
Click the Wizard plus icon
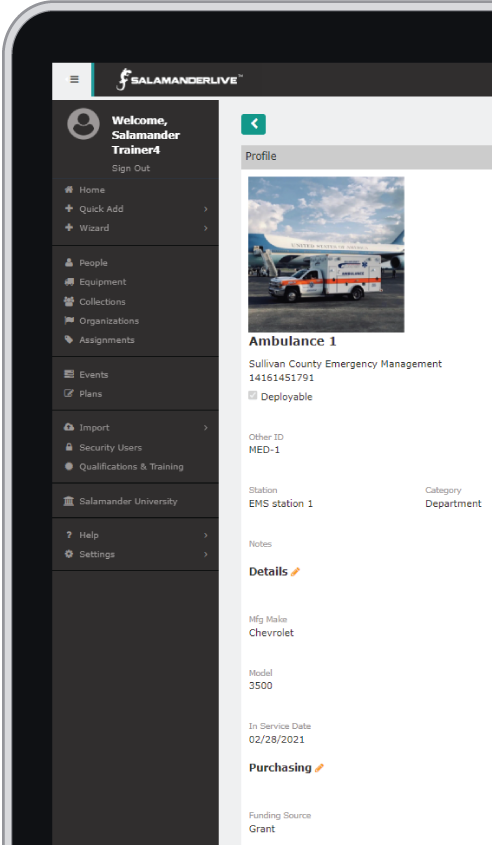[68, 227]
